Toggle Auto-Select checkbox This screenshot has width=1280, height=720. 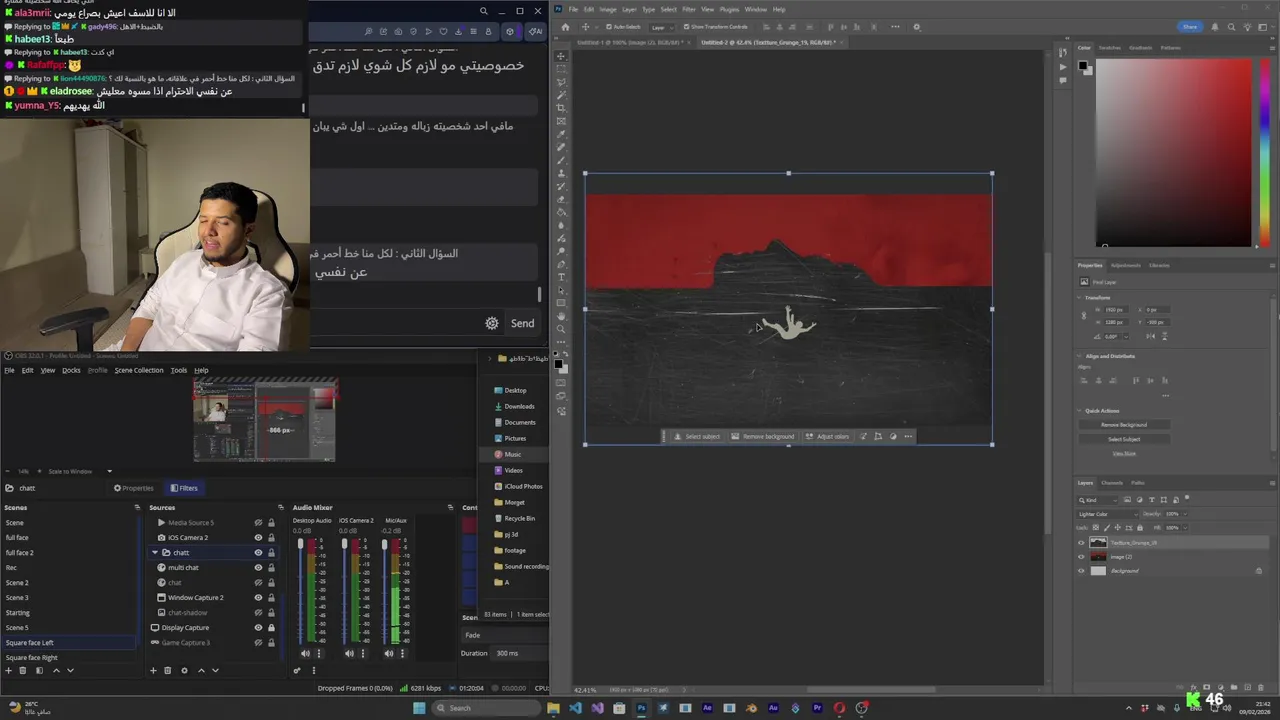608,27
